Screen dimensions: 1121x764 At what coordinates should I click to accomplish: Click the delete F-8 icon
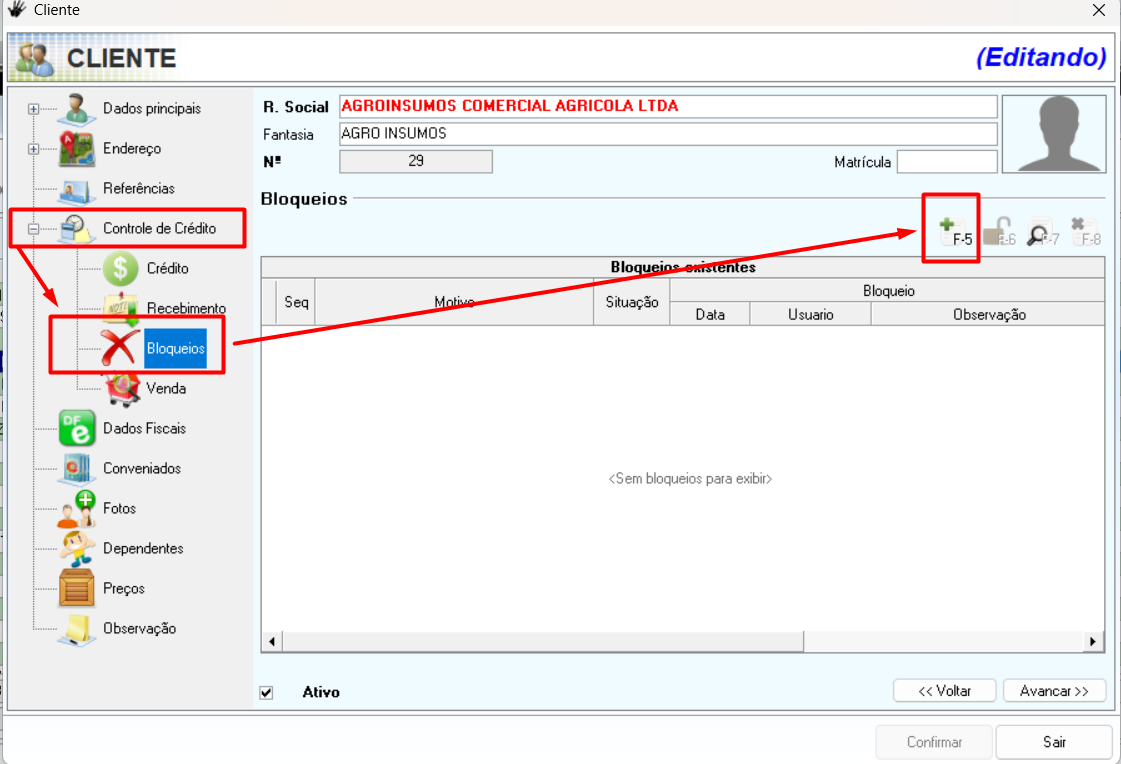(1084, 234)
